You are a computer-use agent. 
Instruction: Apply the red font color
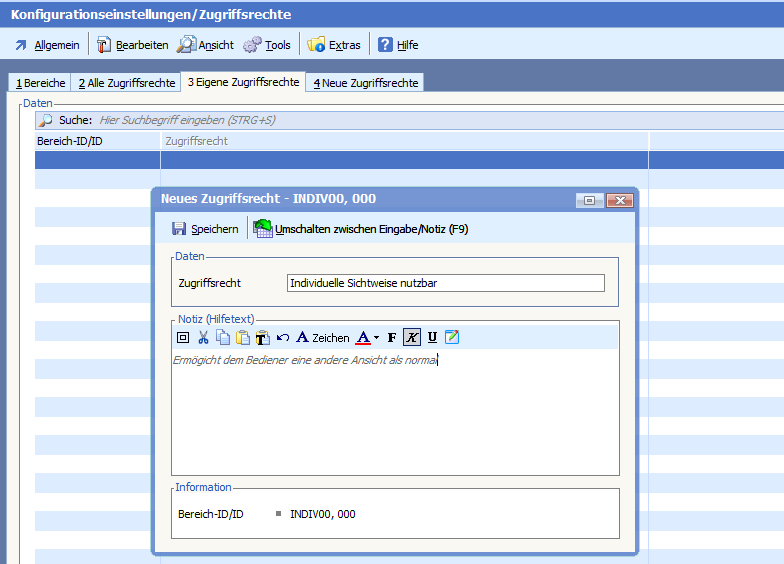pos(363,338)
